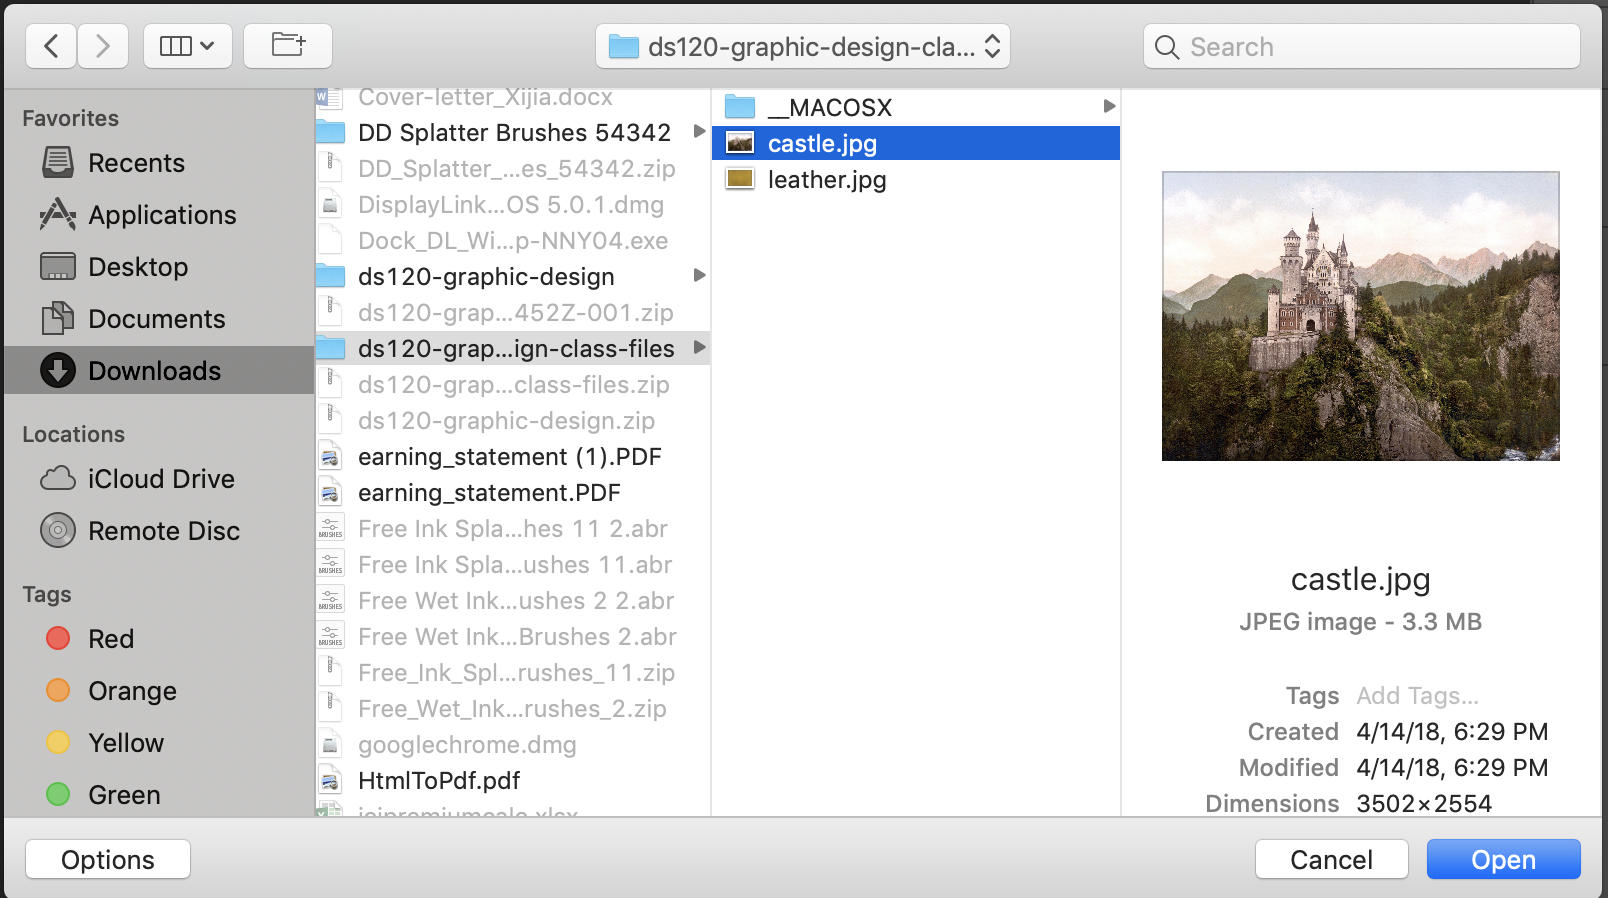The image size is (1608, 898).
Task: Open iCloud Drive location
Action: (159, 479)
